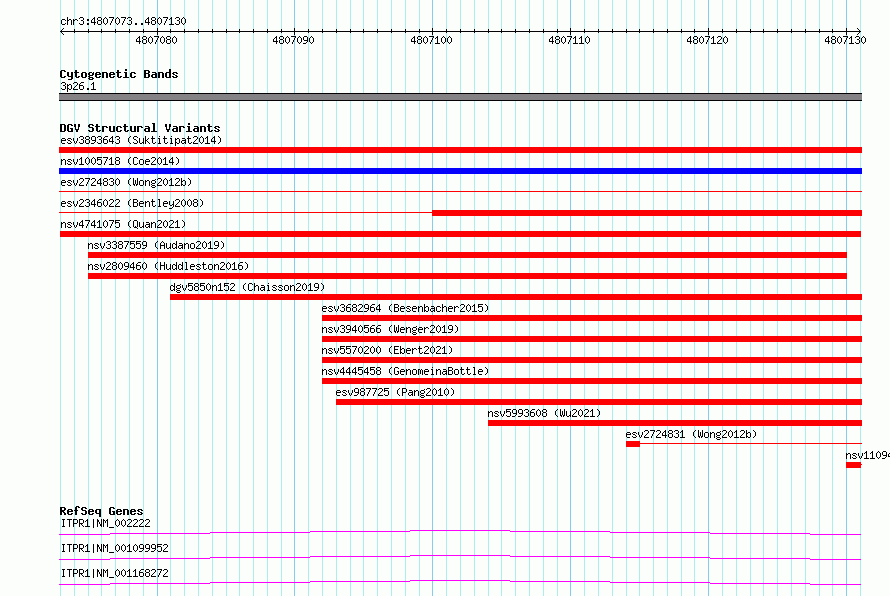Screen dimensions: 890x596
Task: Click the ITPR1|NM_002222 gene label
Action: pos(106,523)
